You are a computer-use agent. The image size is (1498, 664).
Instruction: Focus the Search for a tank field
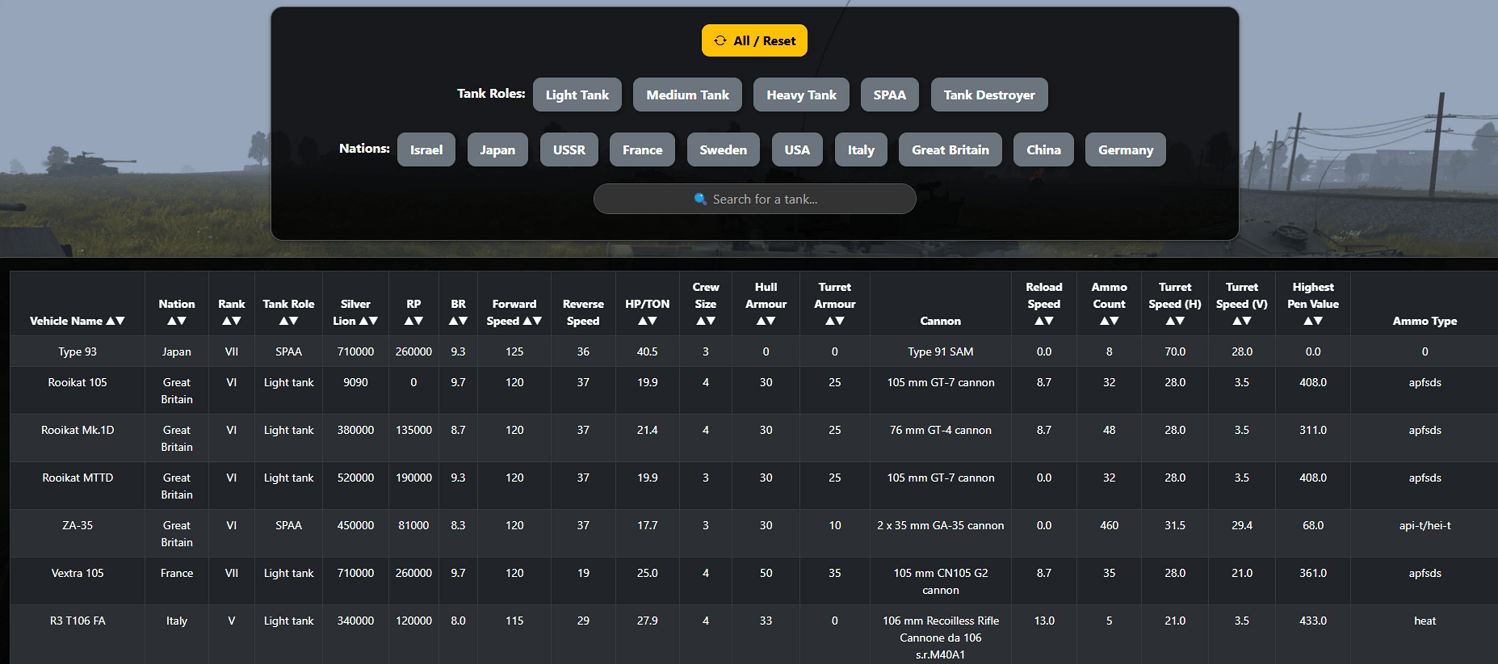click(755, 199)
